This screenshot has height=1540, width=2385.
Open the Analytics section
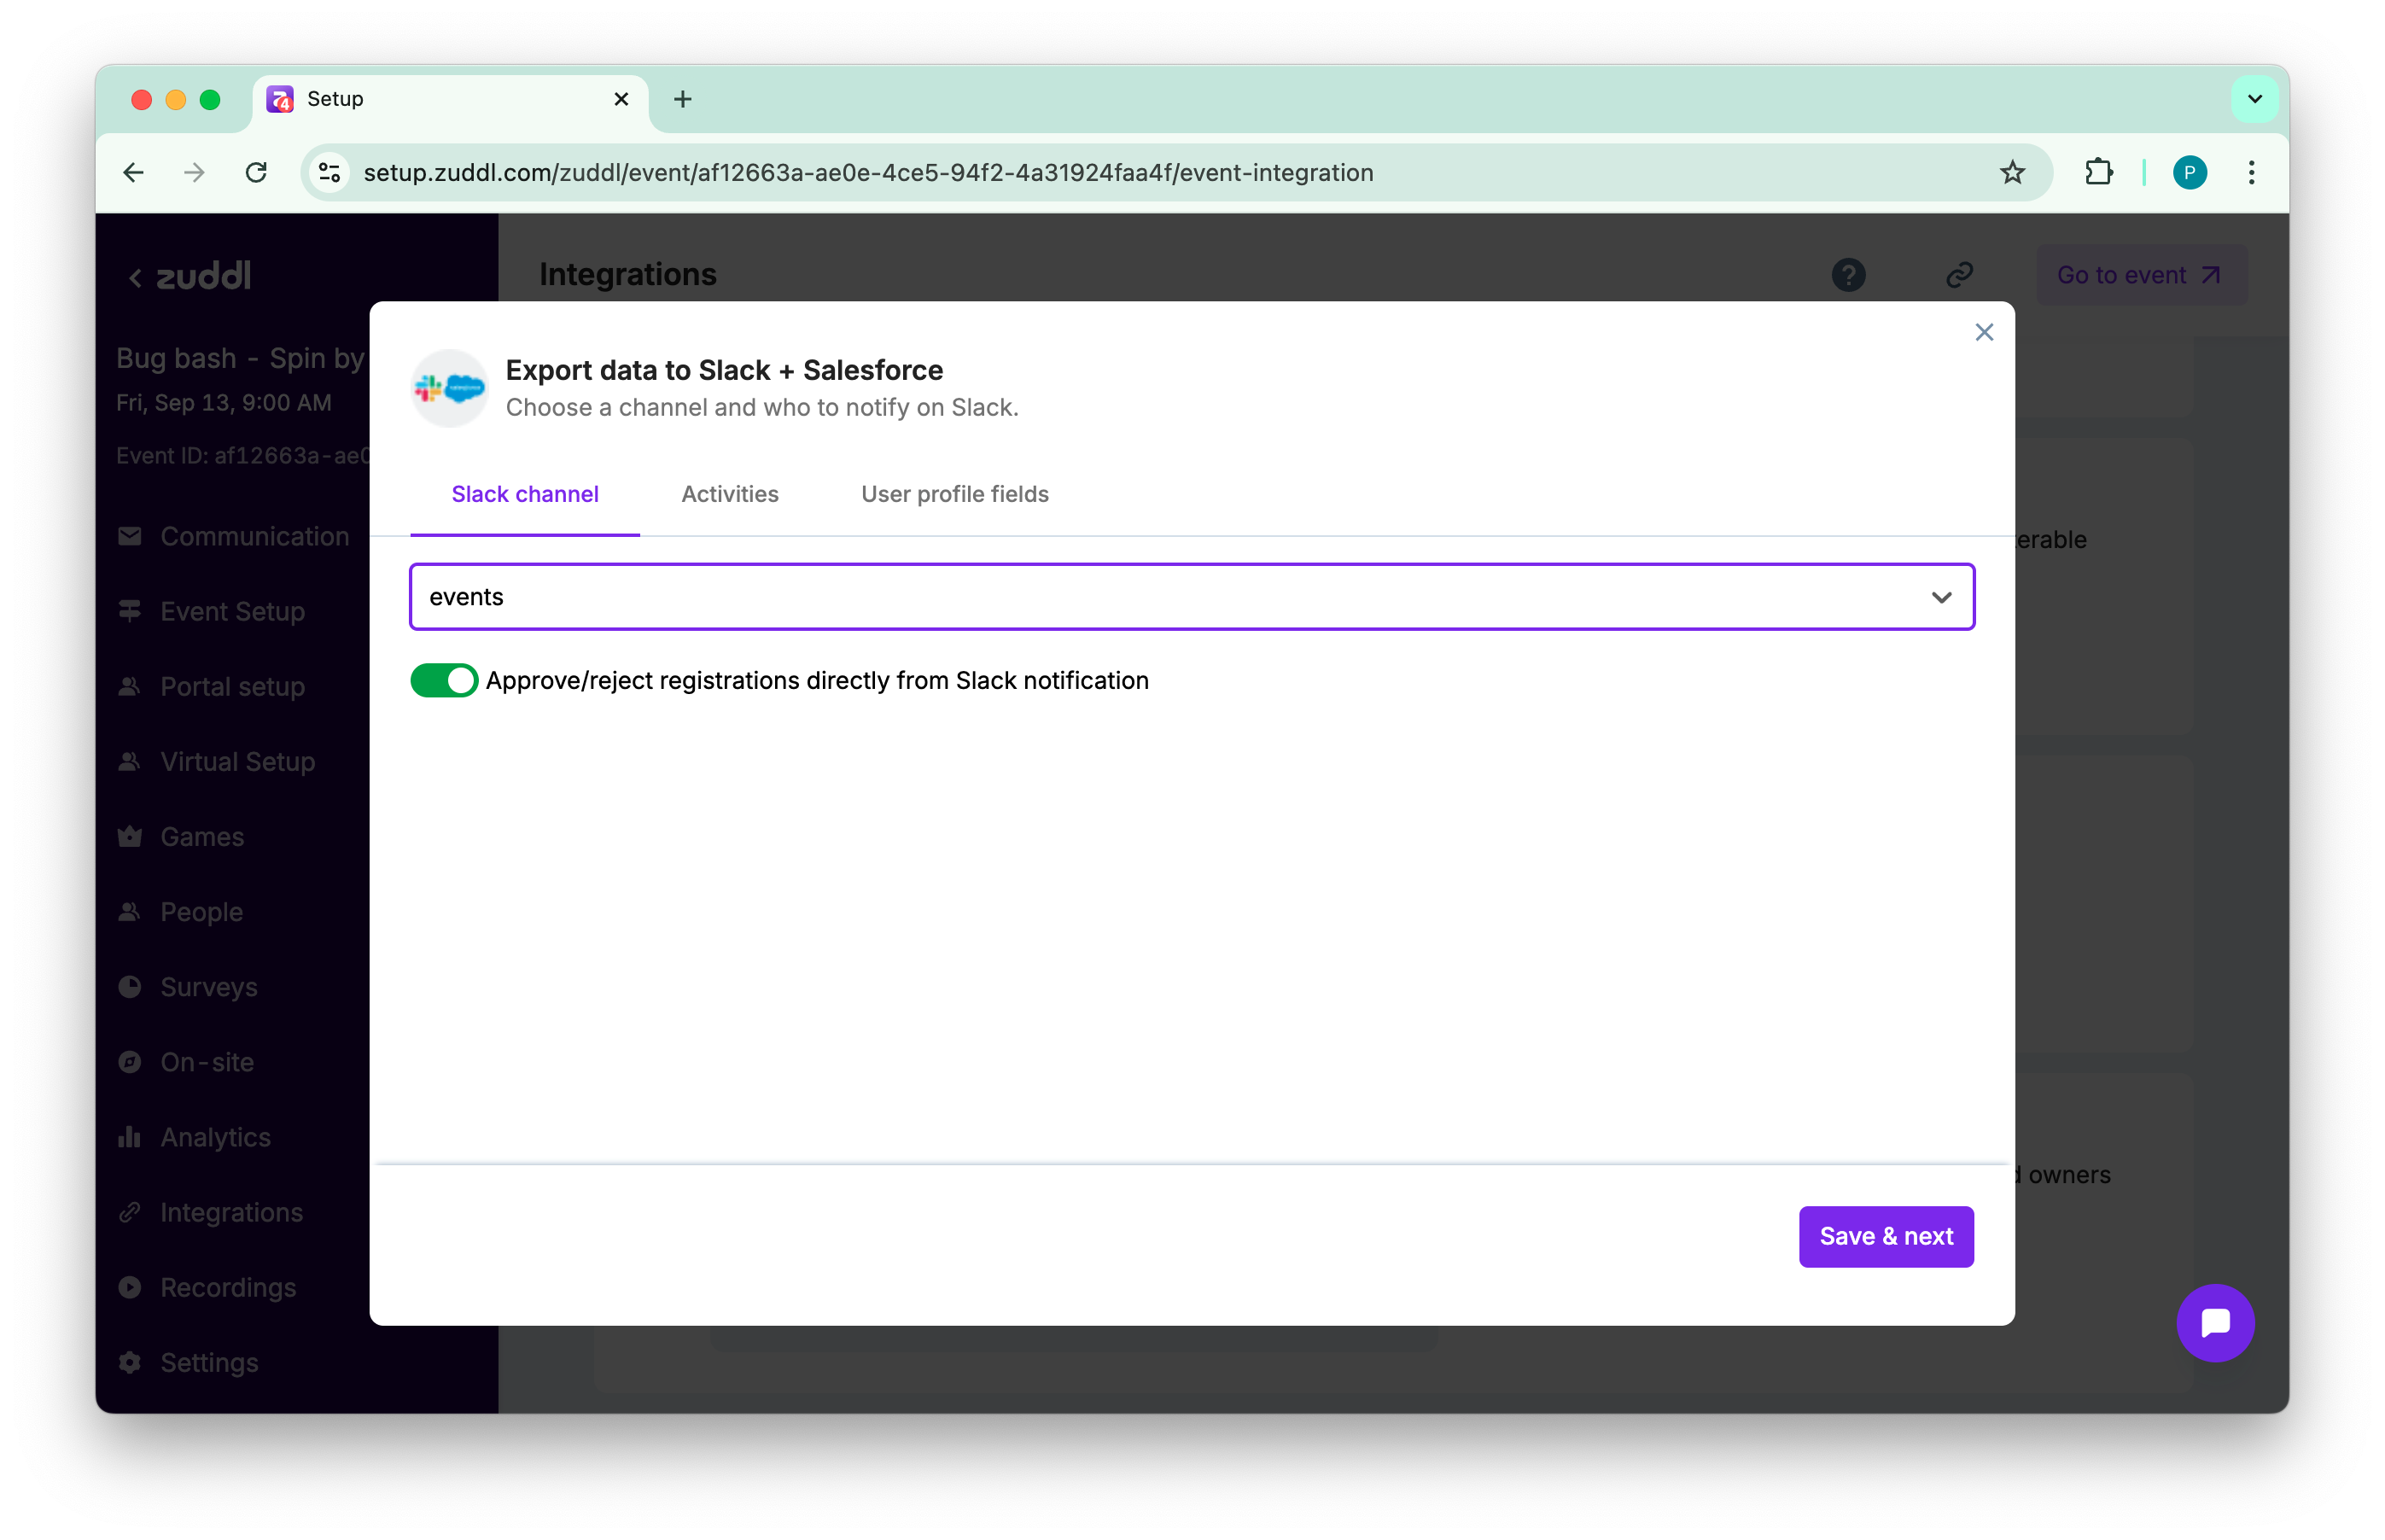click(x=215, y=1137)
